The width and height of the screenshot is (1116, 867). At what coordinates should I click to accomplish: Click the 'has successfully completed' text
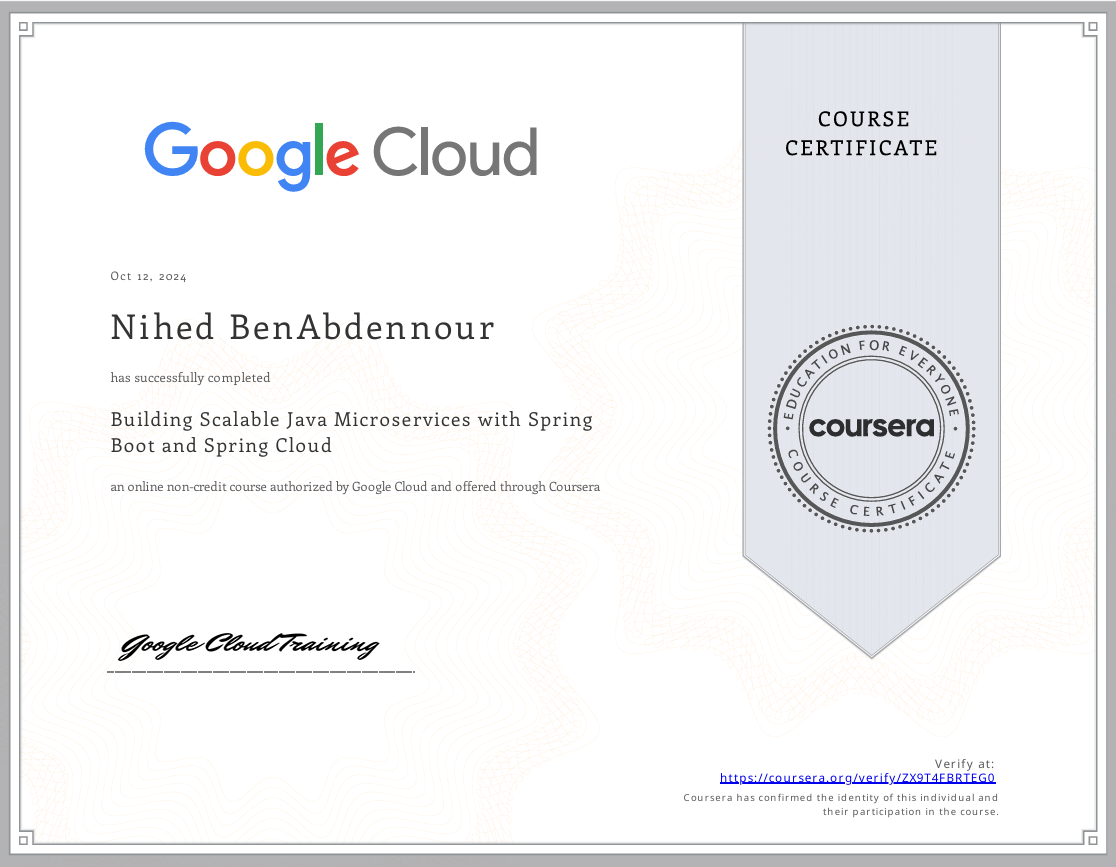point(190,378)
